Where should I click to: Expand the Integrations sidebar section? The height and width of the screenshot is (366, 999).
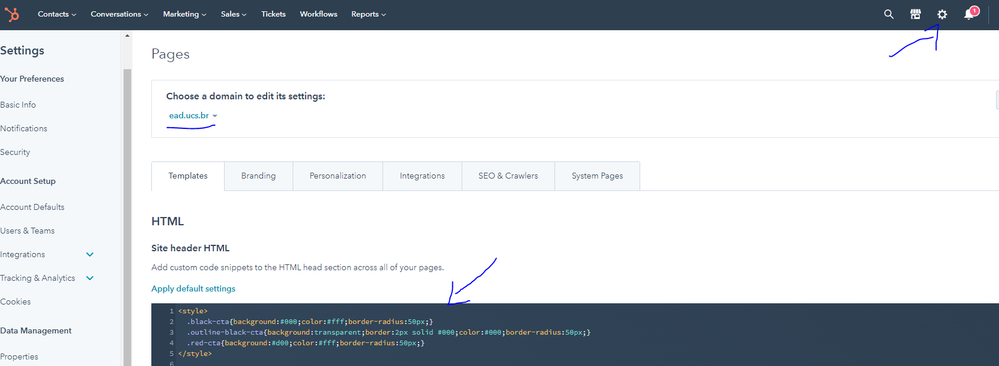[90, 254]
